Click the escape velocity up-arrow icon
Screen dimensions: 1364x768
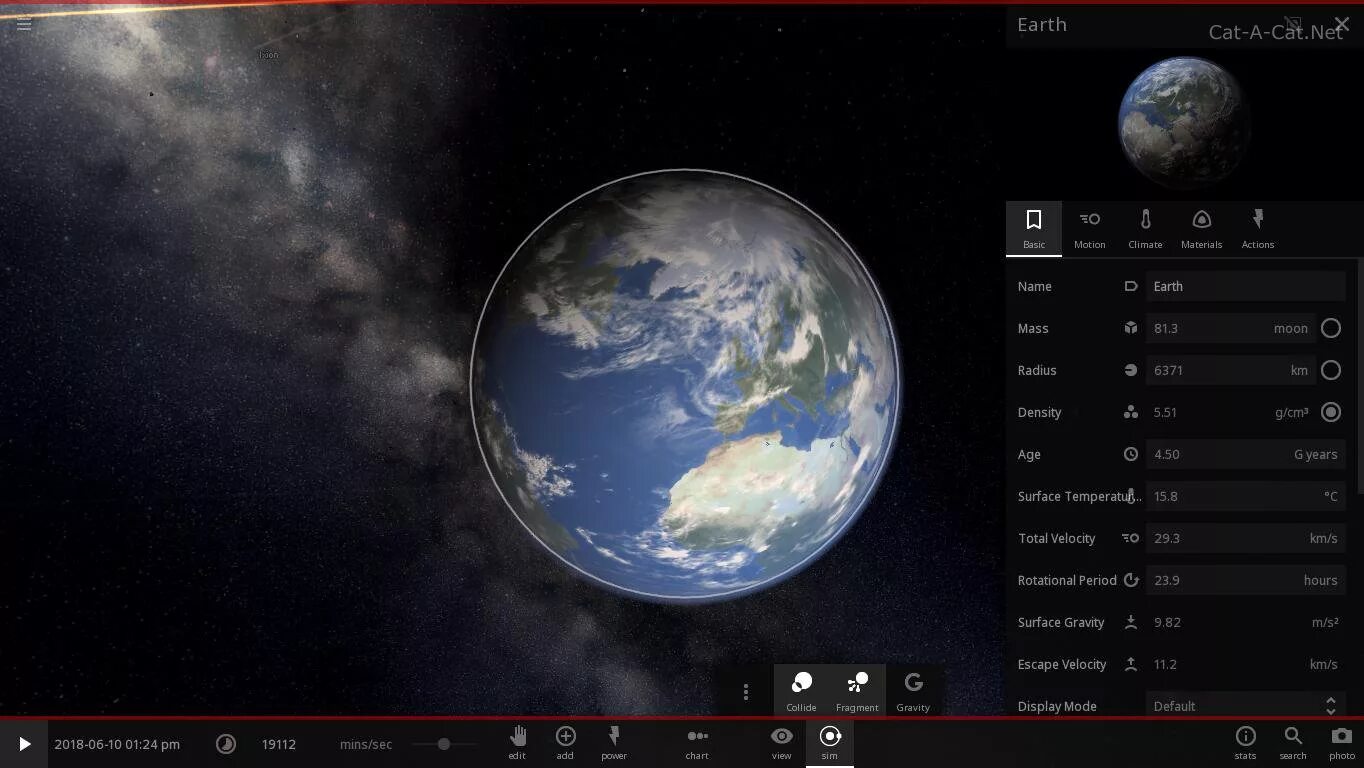point(1131,664)
